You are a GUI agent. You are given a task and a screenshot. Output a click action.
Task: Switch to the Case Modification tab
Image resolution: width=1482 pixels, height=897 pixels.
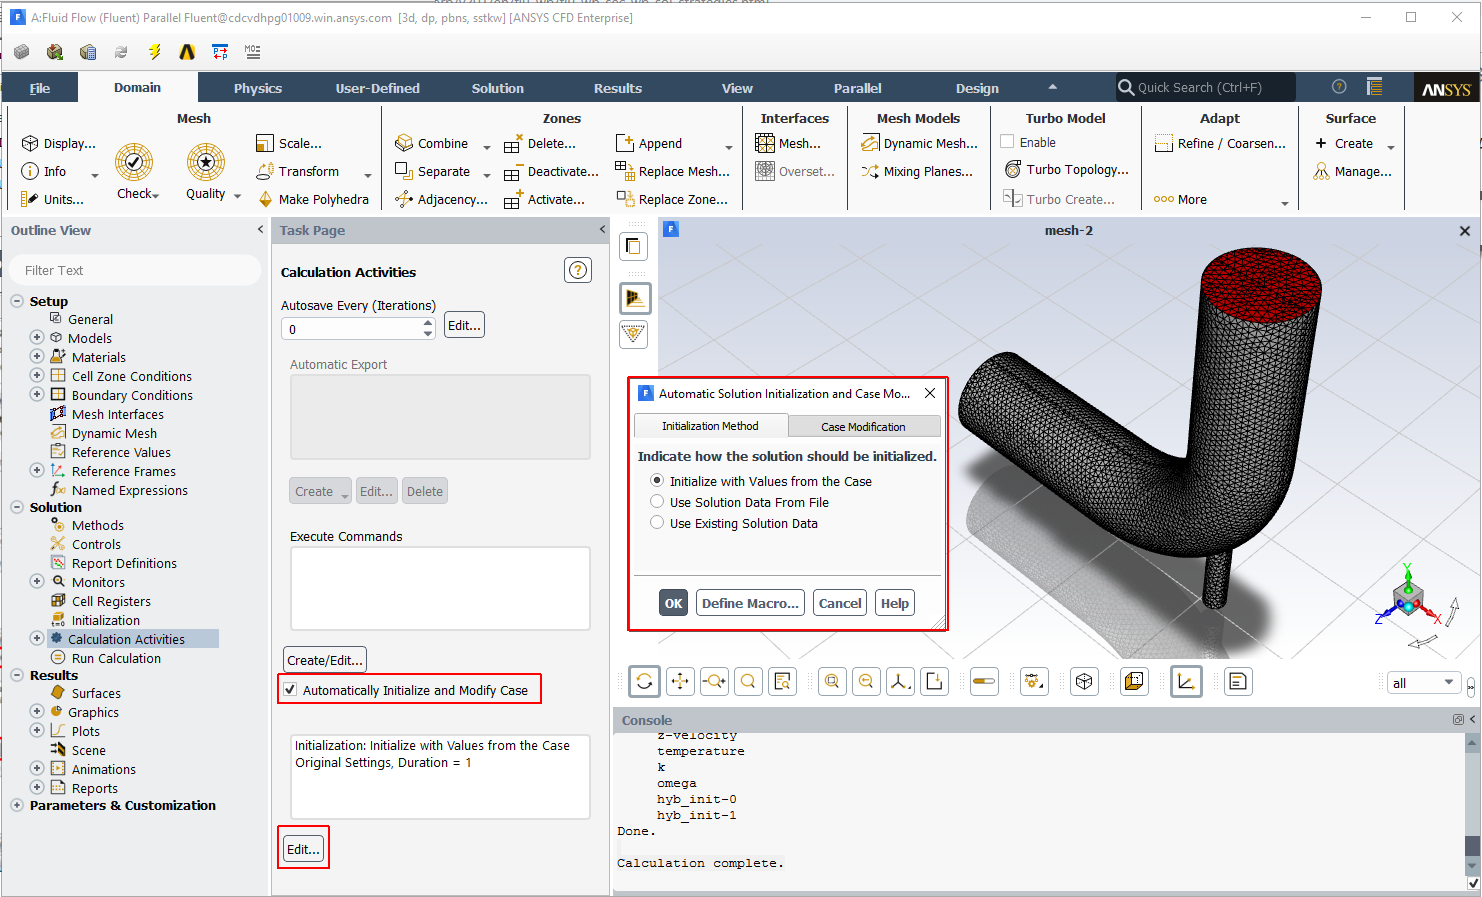864,425
